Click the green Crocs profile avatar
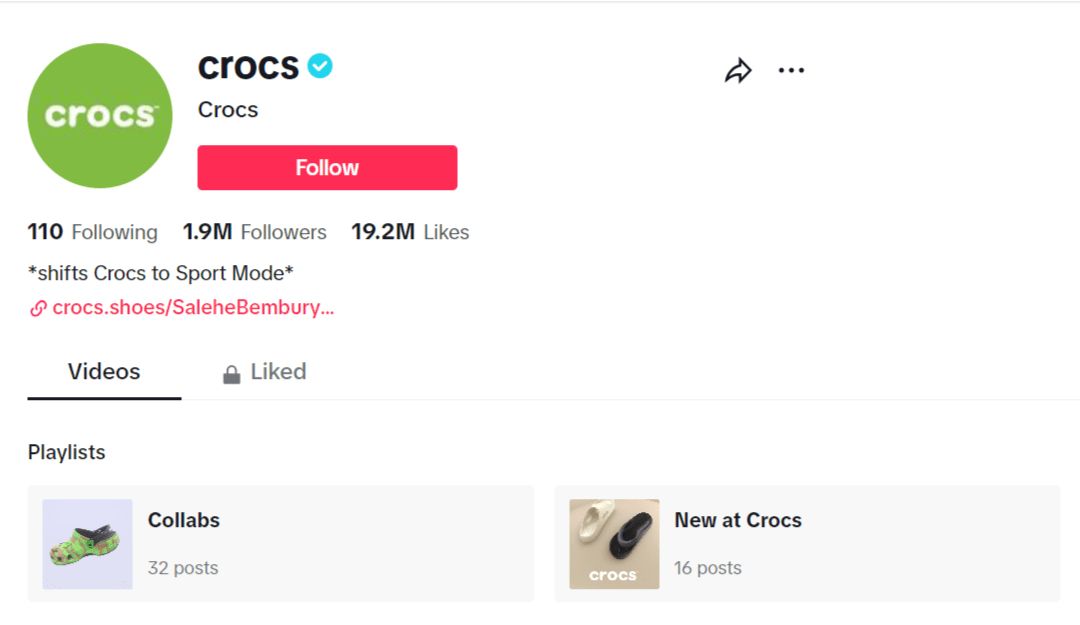 click(x=100, y=116)
